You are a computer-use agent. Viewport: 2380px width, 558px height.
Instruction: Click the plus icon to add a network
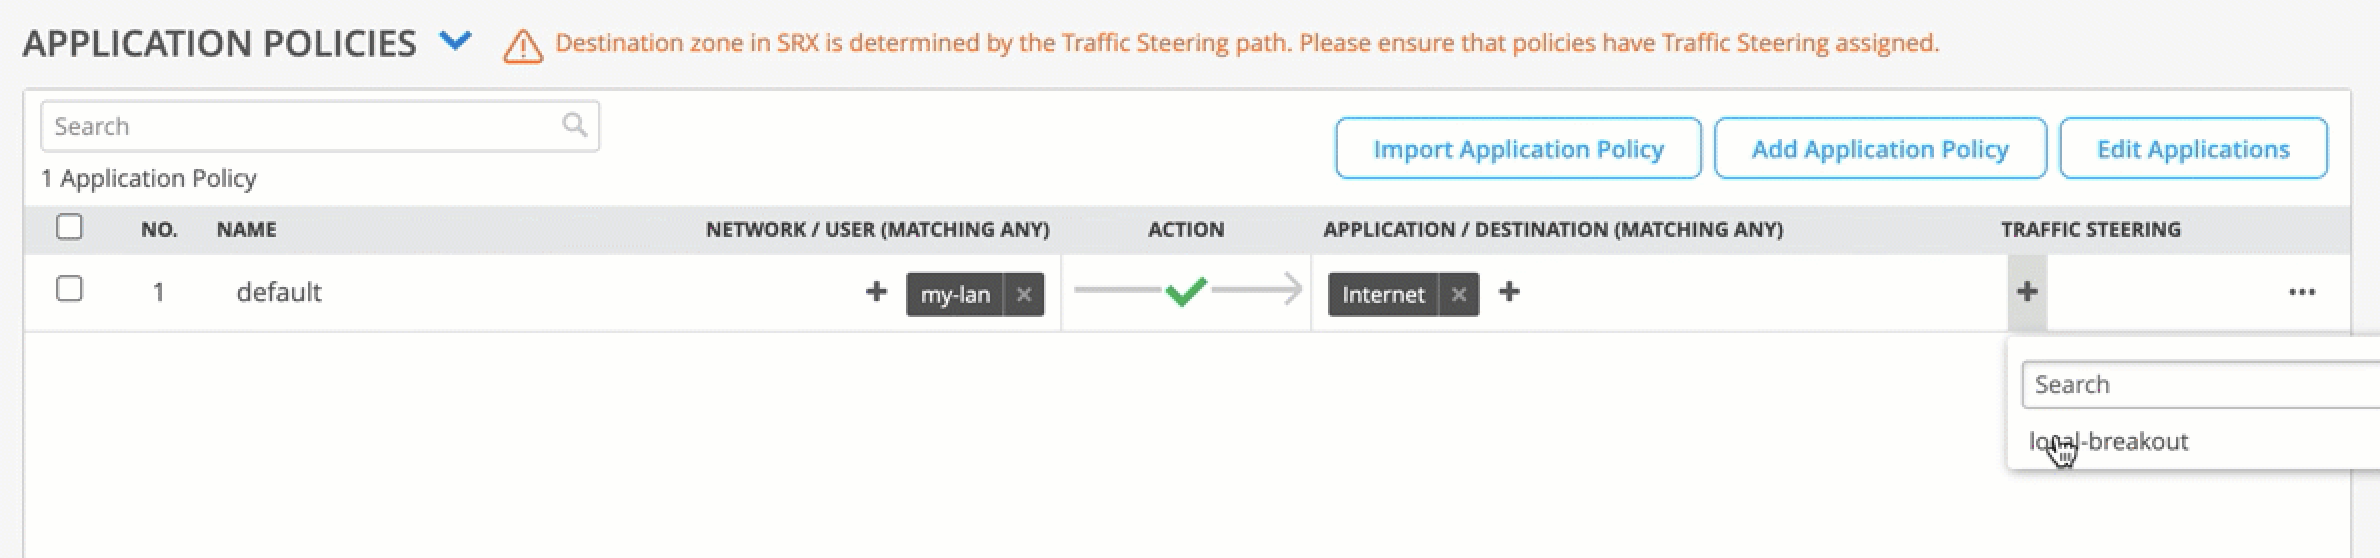876,292
